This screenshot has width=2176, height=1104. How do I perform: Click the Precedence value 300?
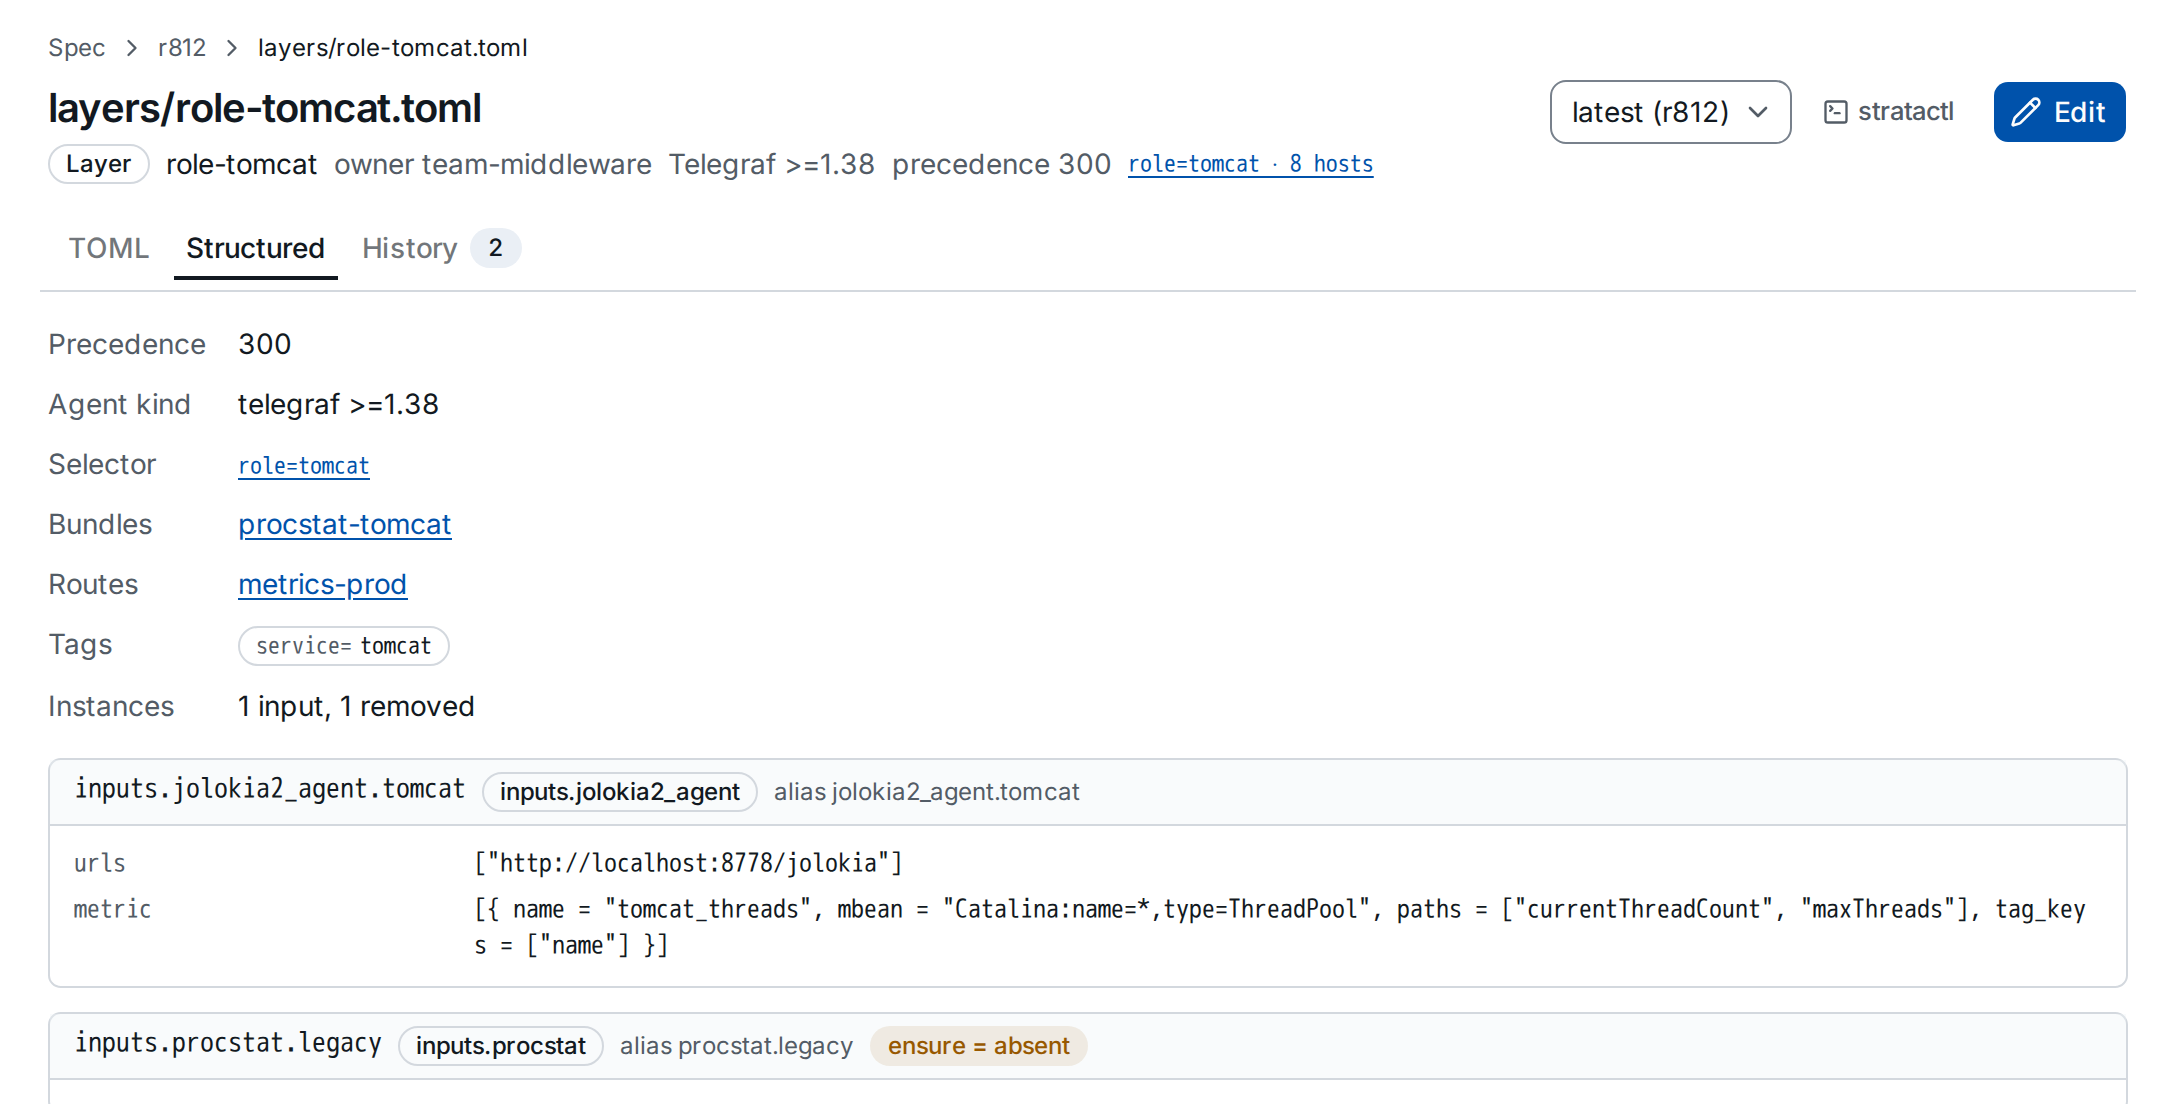click(x=265, y=345)
